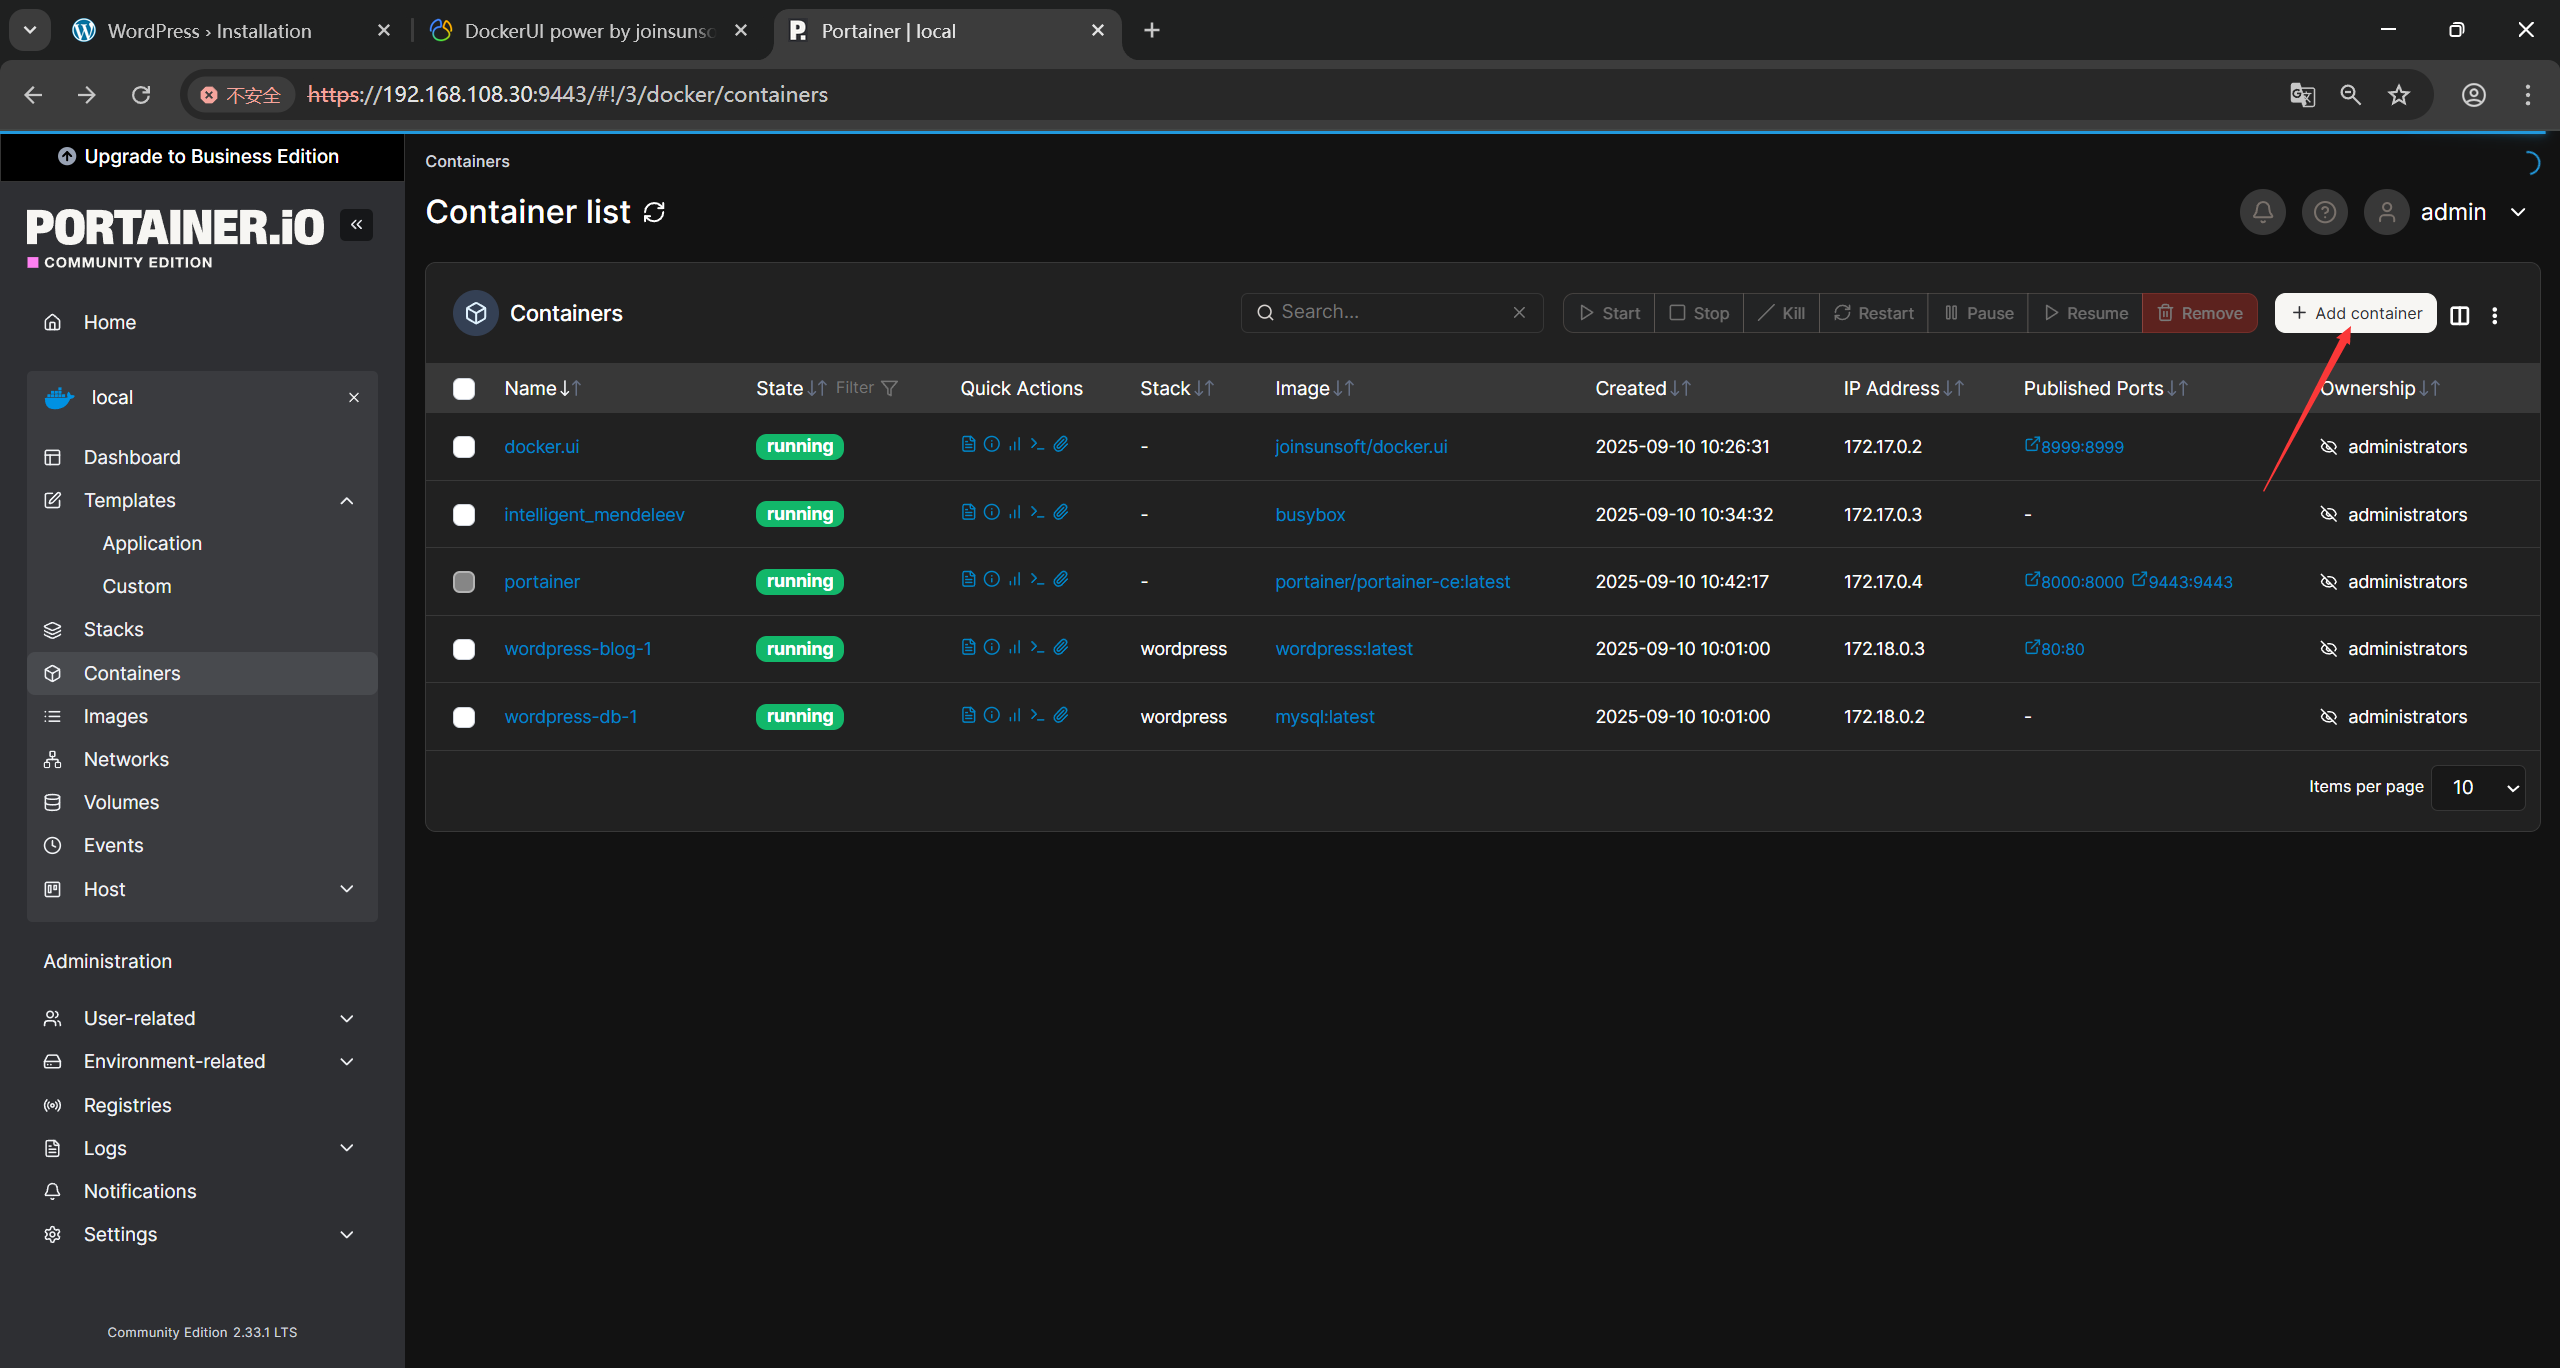Open inspect icon for docker.ui container
The image size is (2560, 1368).
pyautogui.click(x=991, y=444)
